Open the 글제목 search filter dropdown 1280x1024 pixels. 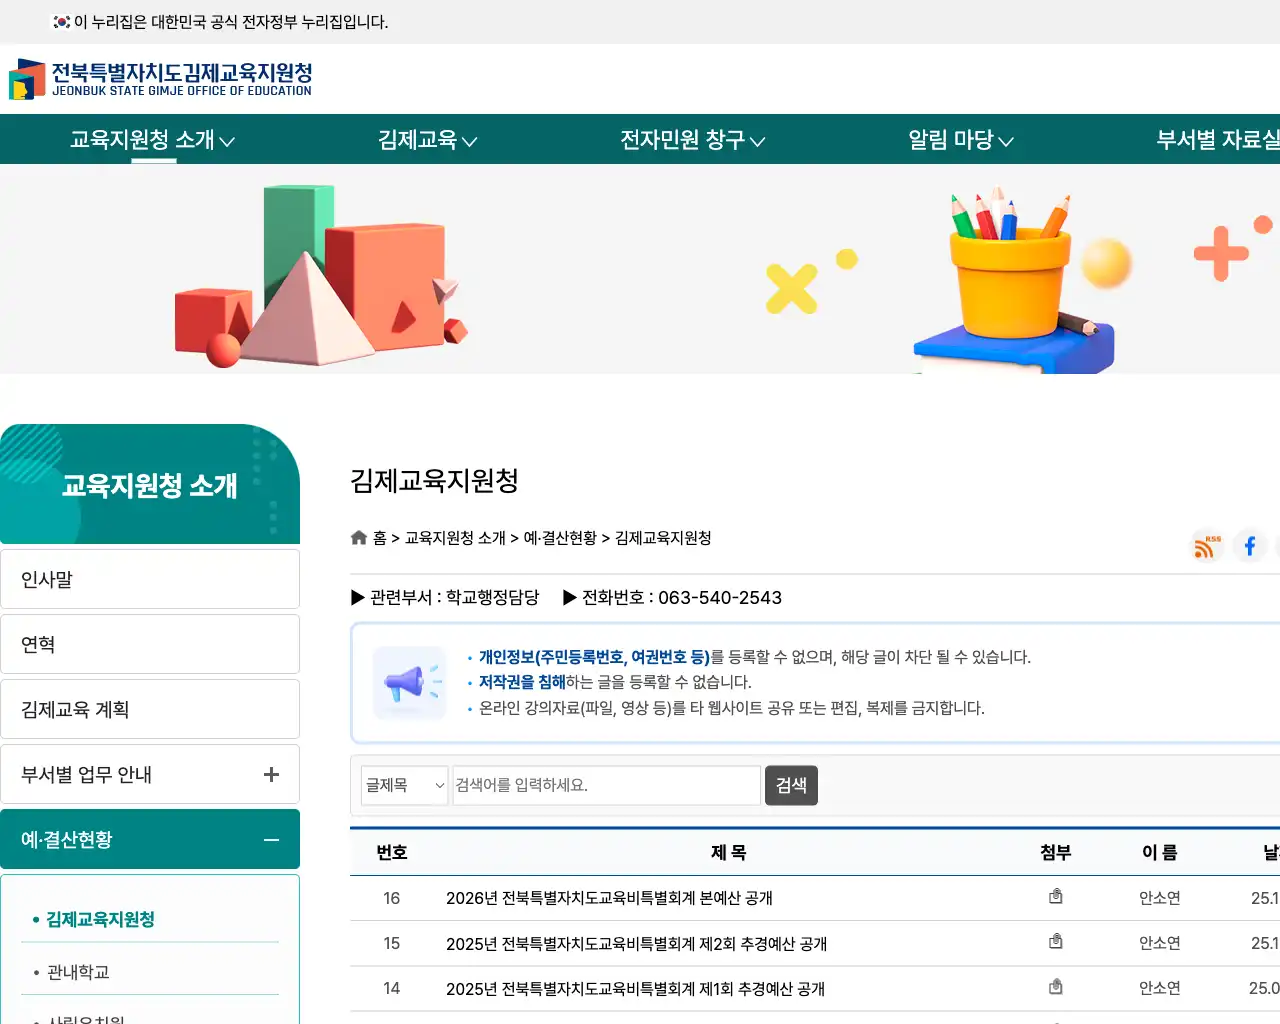404,785
